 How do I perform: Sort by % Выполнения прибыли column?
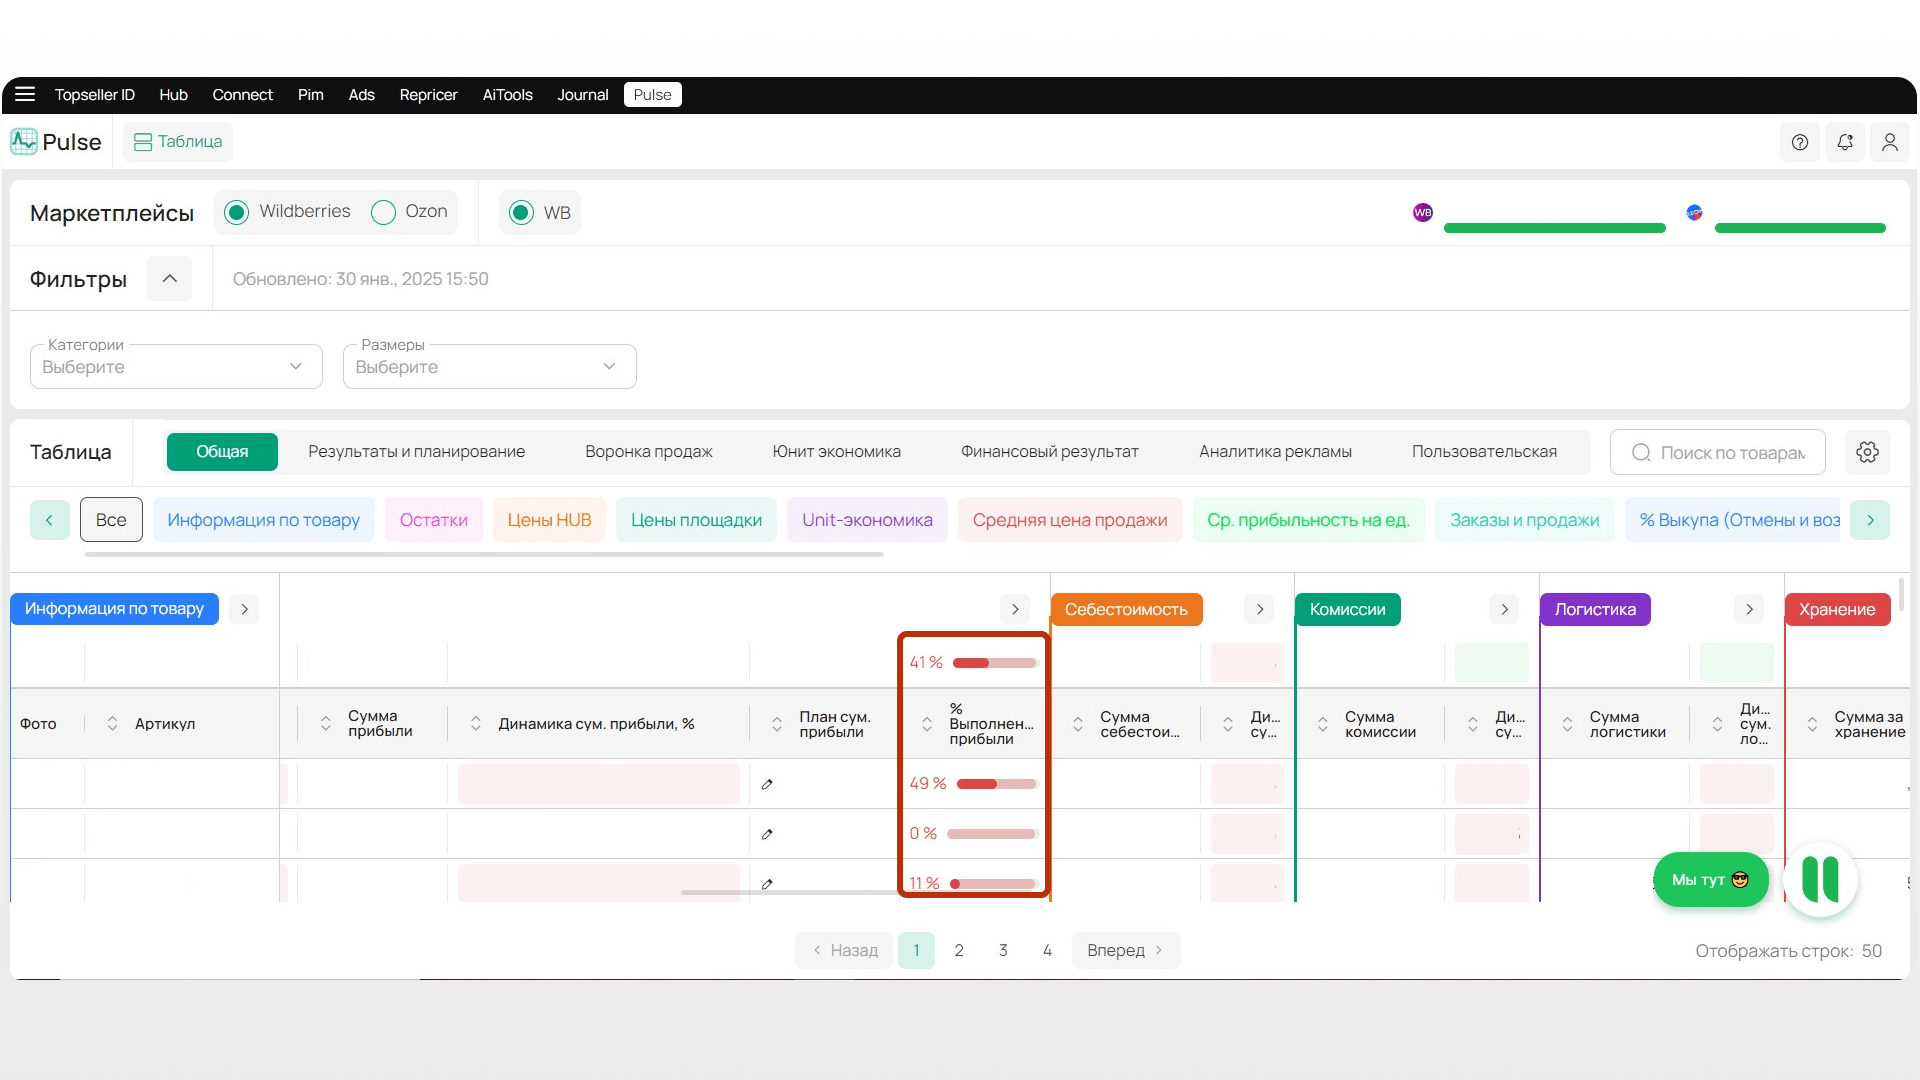927,723
